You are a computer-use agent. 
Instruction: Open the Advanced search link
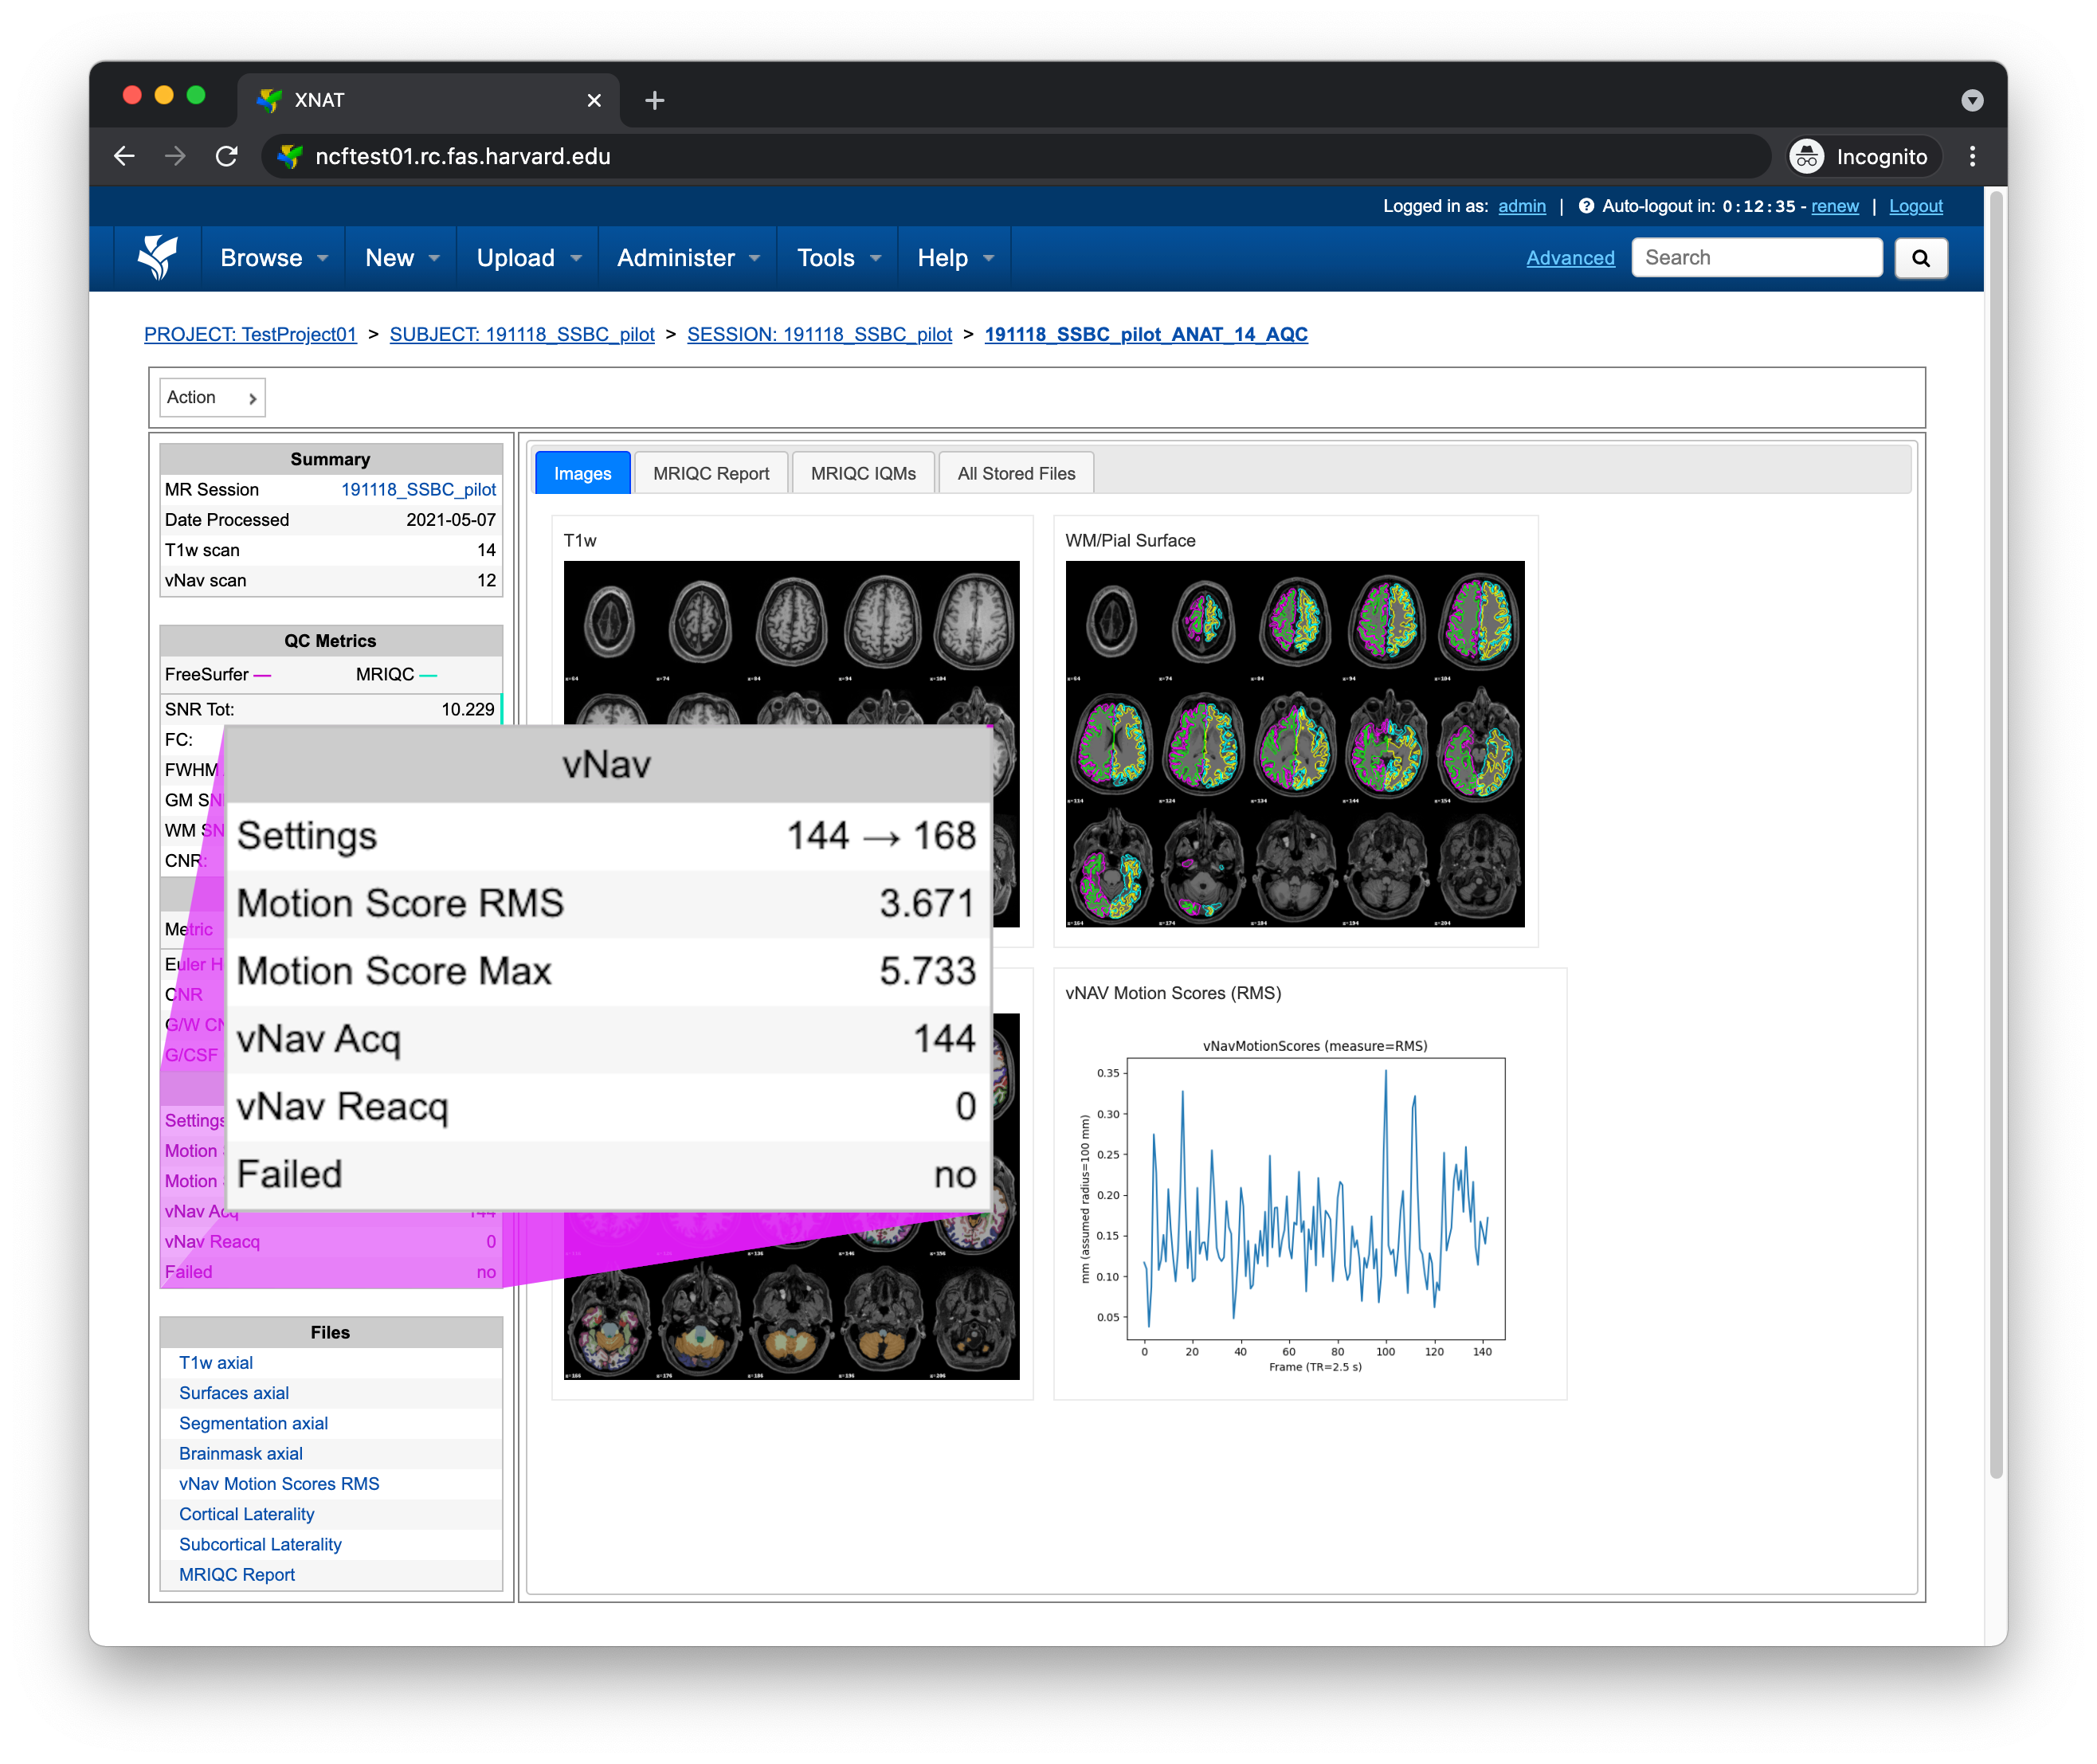tap(1570, 258)
